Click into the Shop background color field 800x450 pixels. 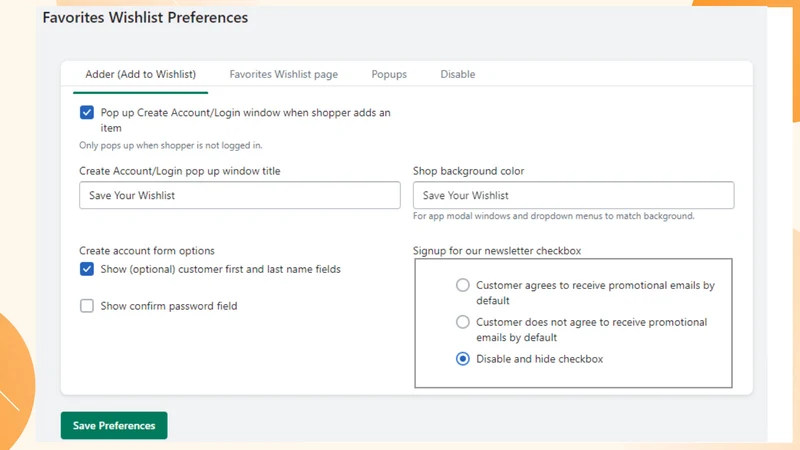573,195
